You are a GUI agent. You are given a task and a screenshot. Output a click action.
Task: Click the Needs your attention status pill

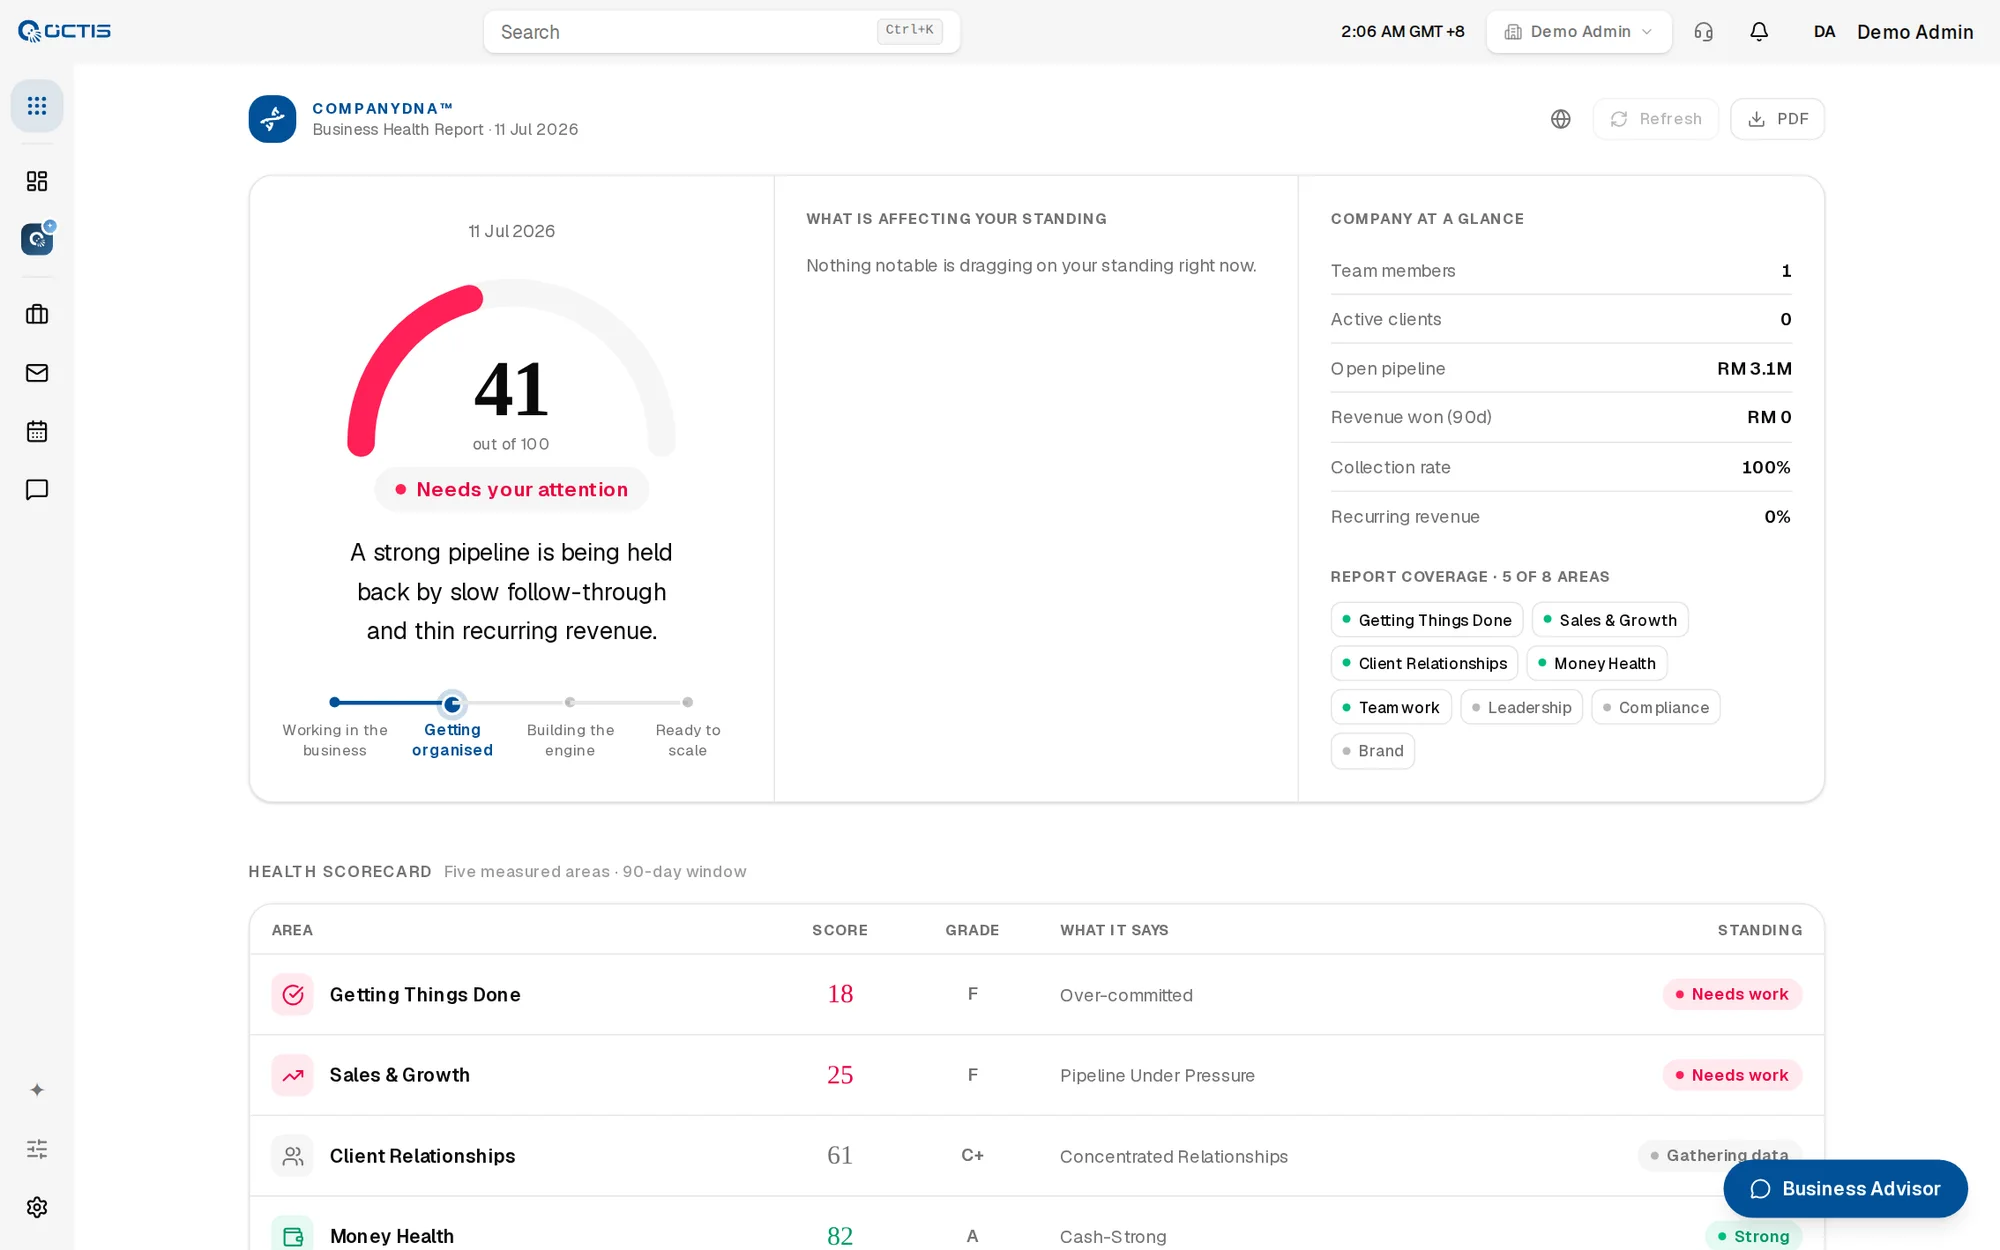(511, 489)
